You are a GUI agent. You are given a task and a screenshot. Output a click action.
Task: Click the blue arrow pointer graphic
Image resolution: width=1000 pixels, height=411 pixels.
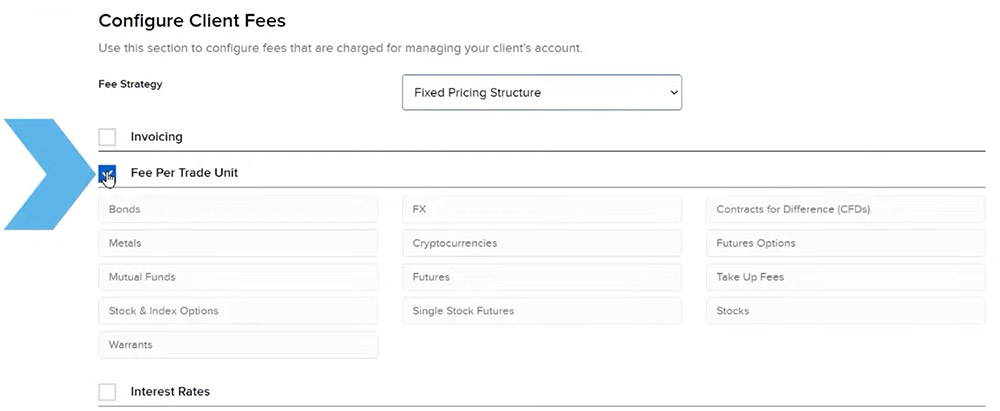pyautogui.click(x=48, y=174)
